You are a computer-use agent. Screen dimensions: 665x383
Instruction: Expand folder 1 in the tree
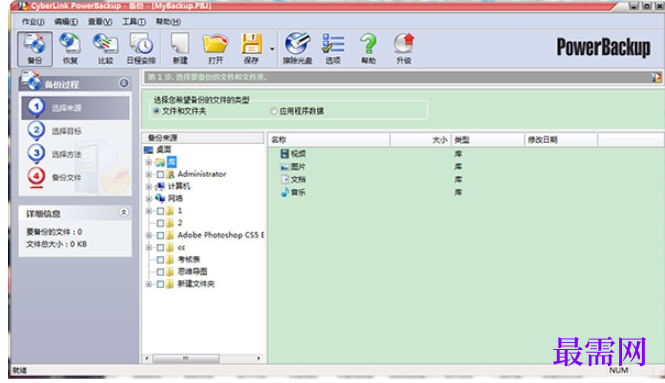point(148,211)
